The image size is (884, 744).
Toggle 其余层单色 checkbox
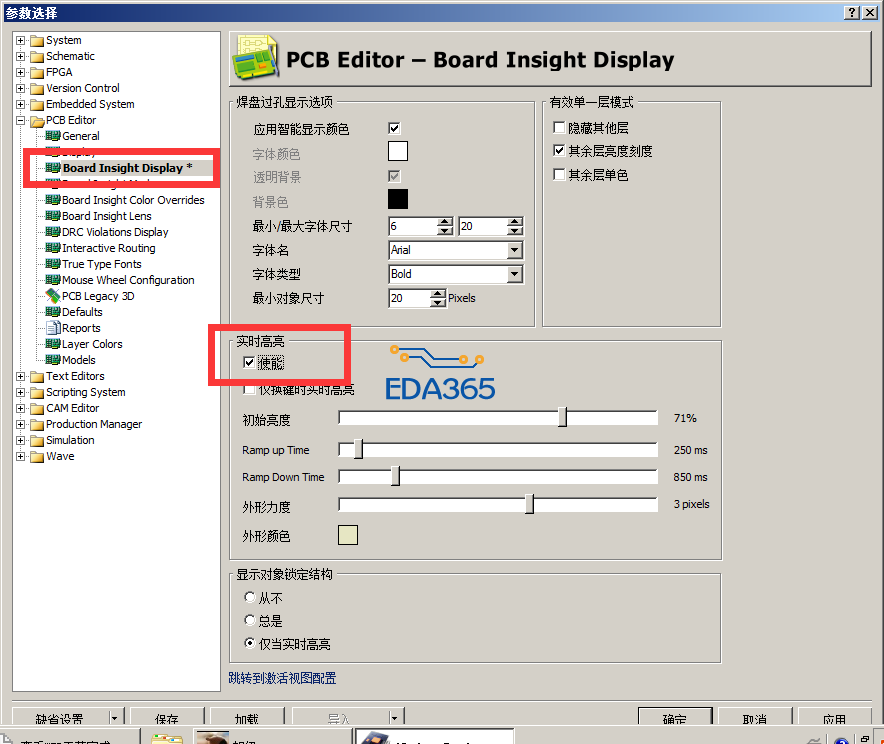click(559, 175)
